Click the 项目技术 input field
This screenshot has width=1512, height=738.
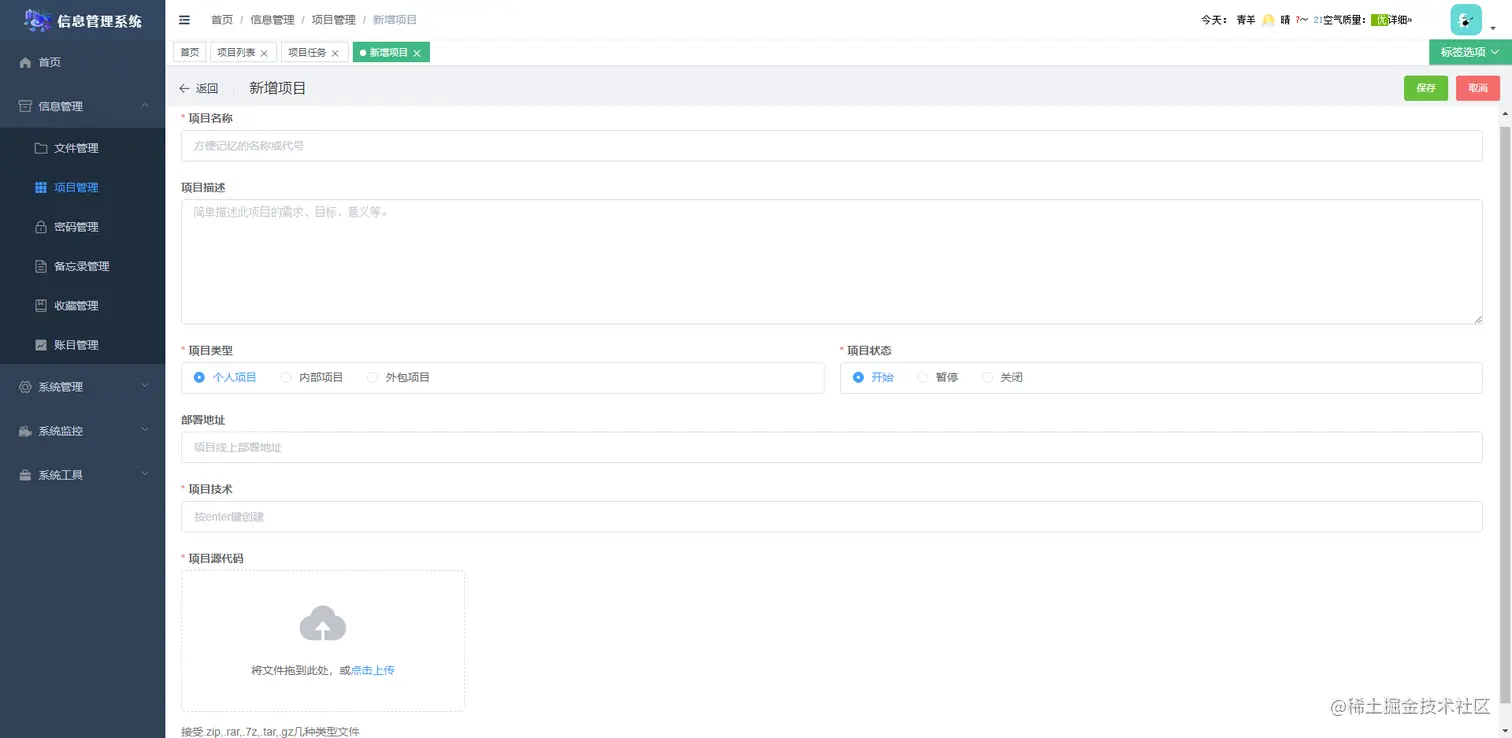coord(831,517)
